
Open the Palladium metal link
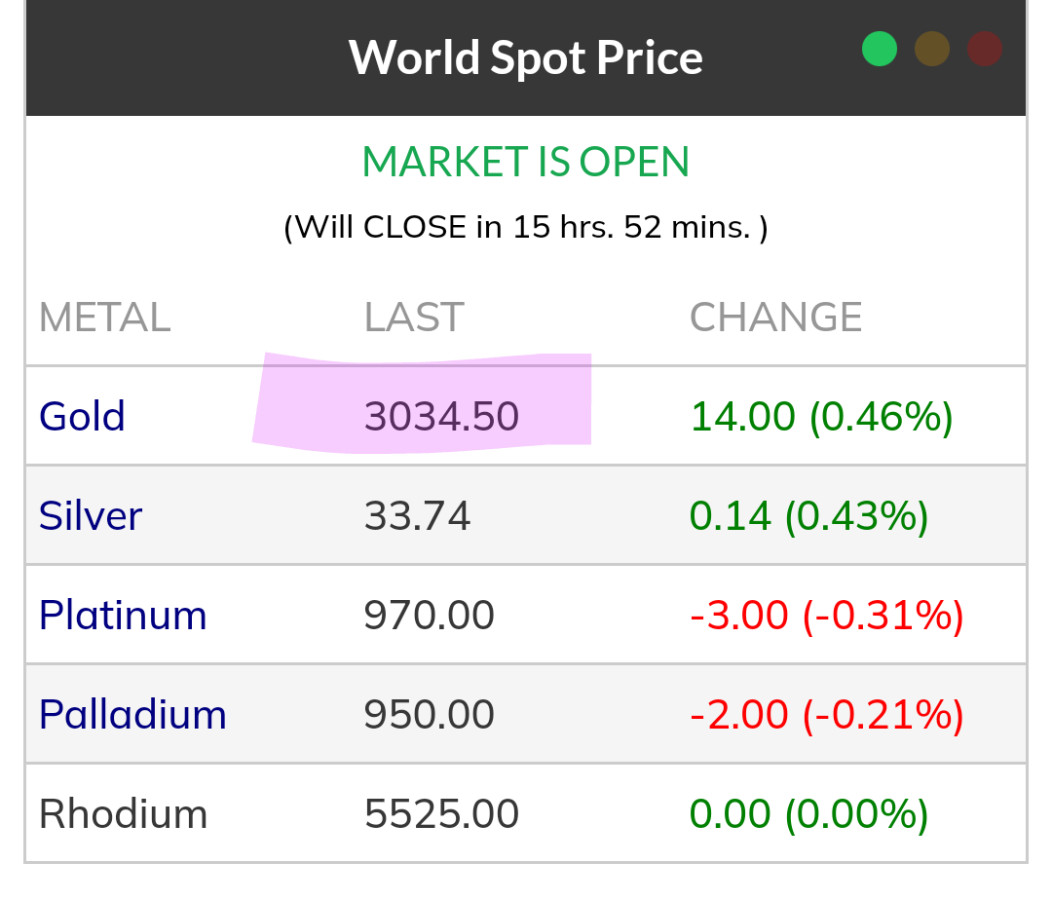pos(132,714)
